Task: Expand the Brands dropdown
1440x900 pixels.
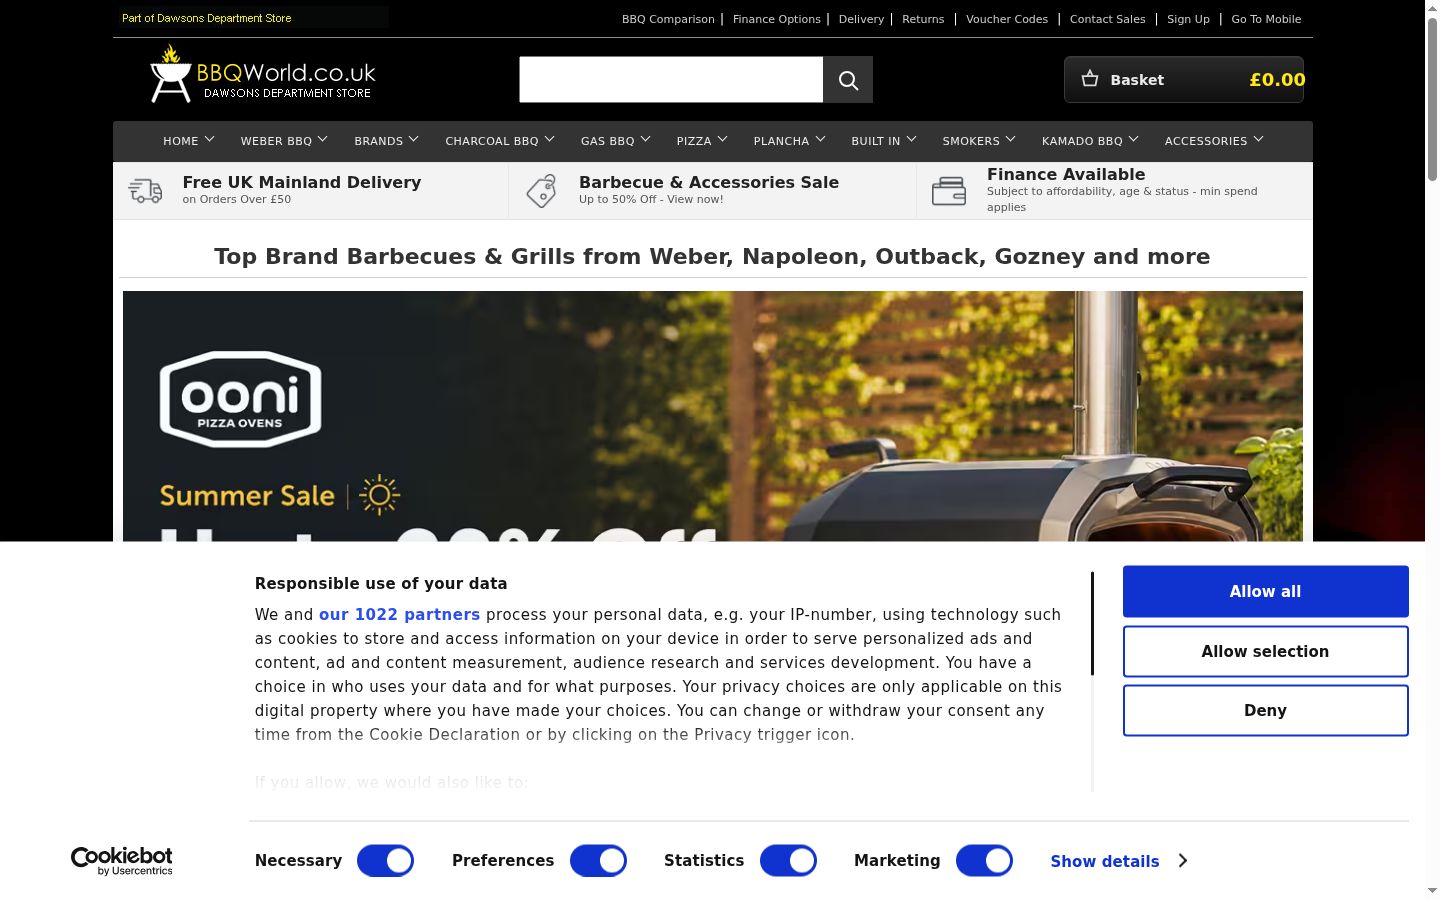Action: coord(386,141)
